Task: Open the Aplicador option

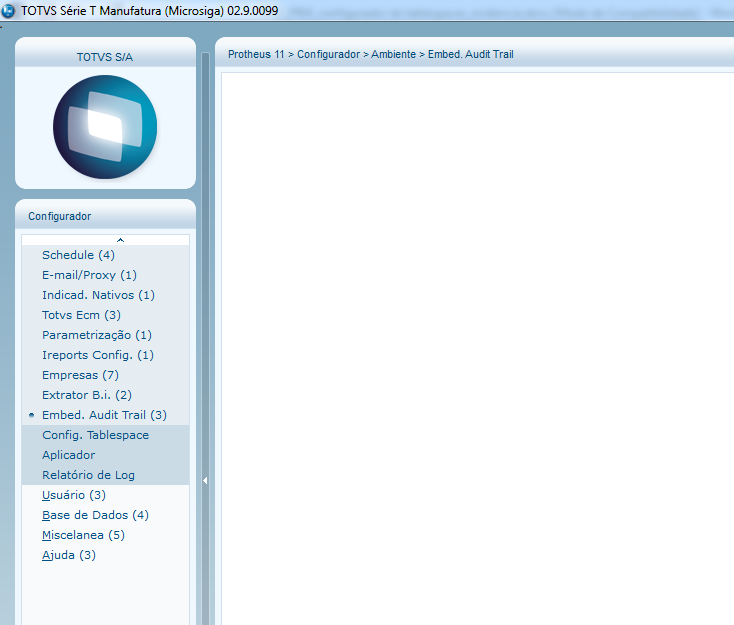Action: pyautogui.click(x=68, y=455)
